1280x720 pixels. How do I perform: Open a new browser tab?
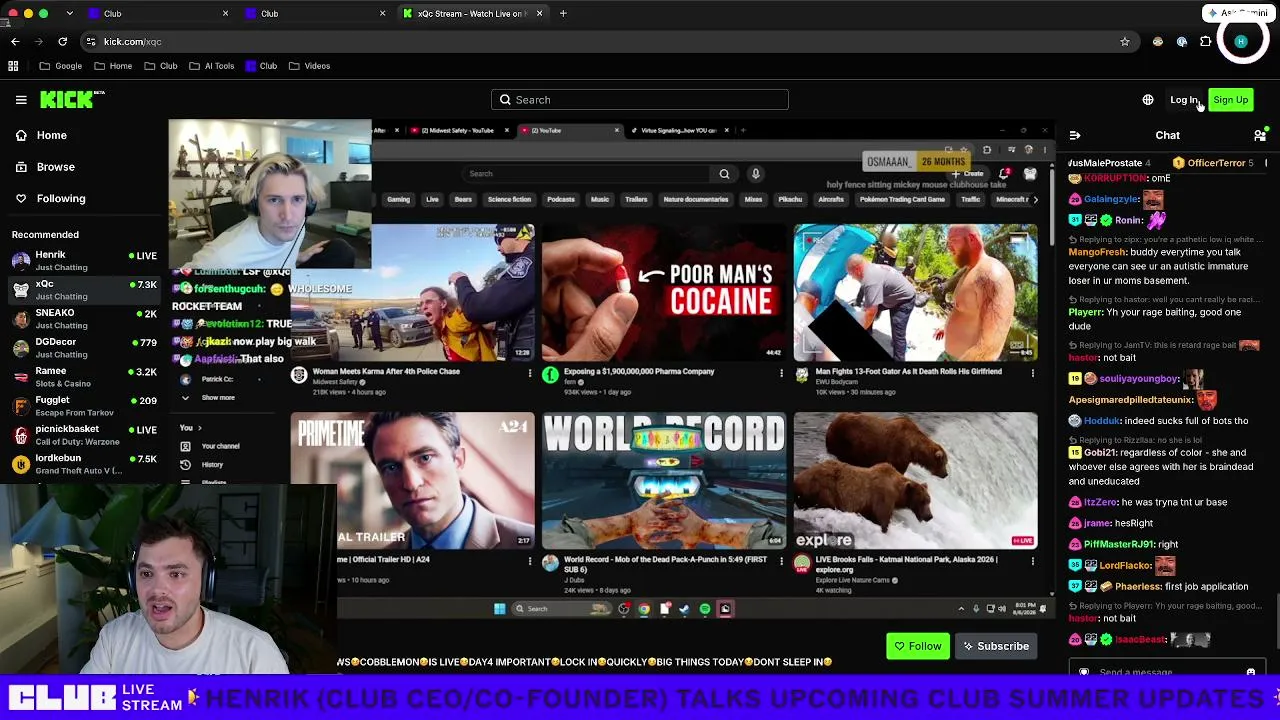point(563,14)
